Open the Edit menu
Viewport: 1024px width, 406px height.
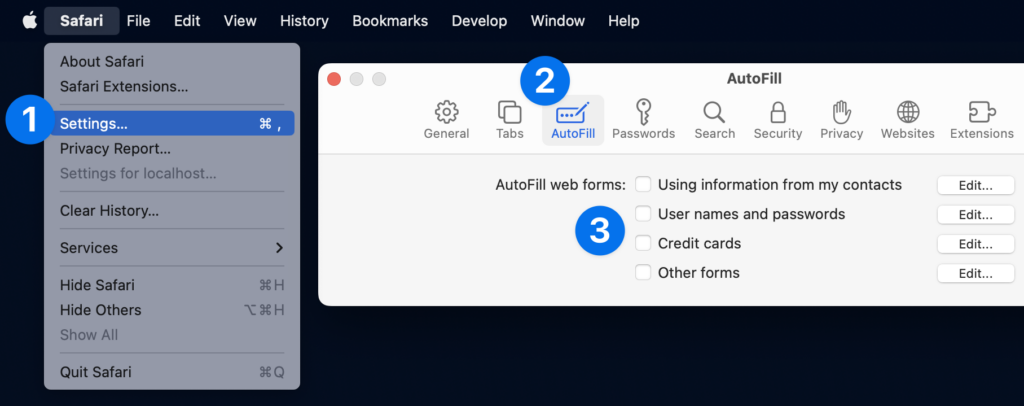click(187, 21)
